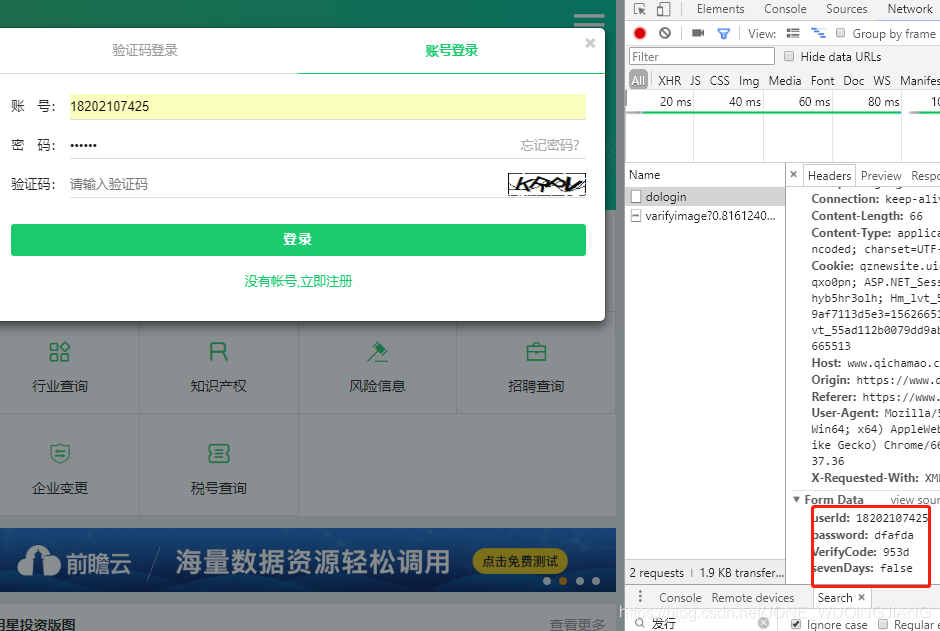Filter requests by WS type
Image resolution: width=940 pixels, height=631 pixels.
[882, 80]
